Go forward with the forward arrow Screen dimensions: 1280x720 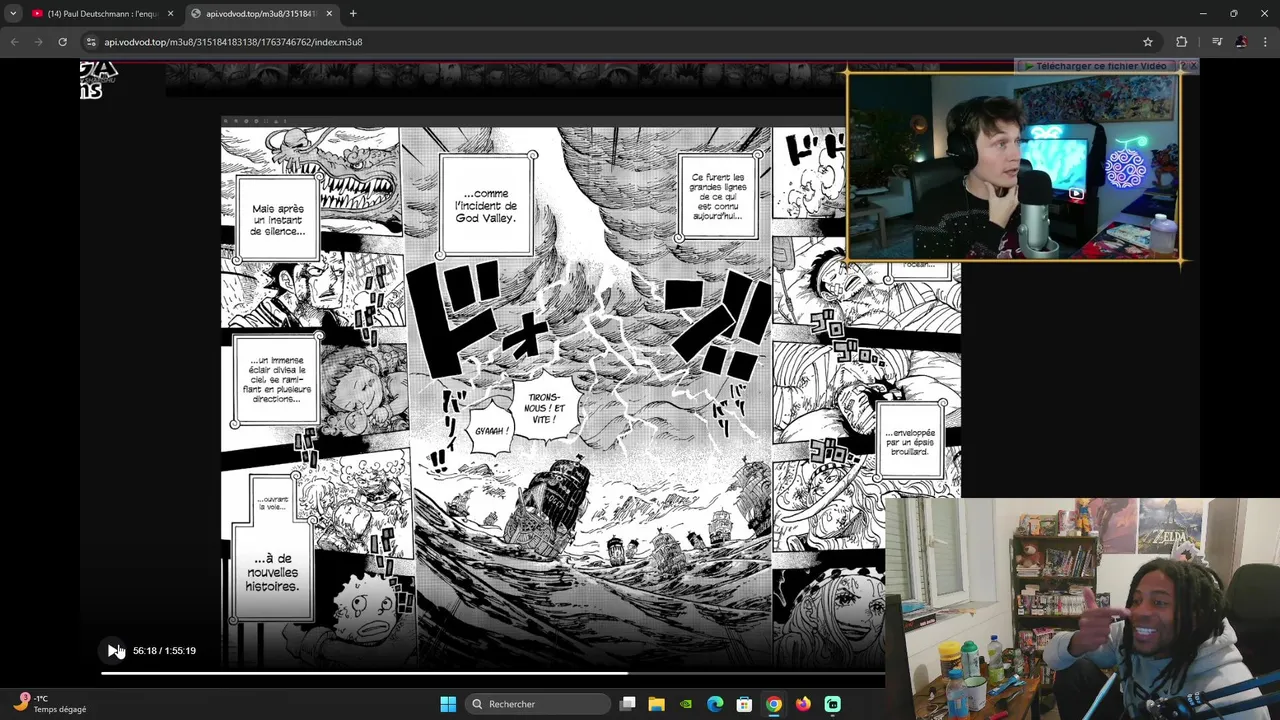pos(38,42)
